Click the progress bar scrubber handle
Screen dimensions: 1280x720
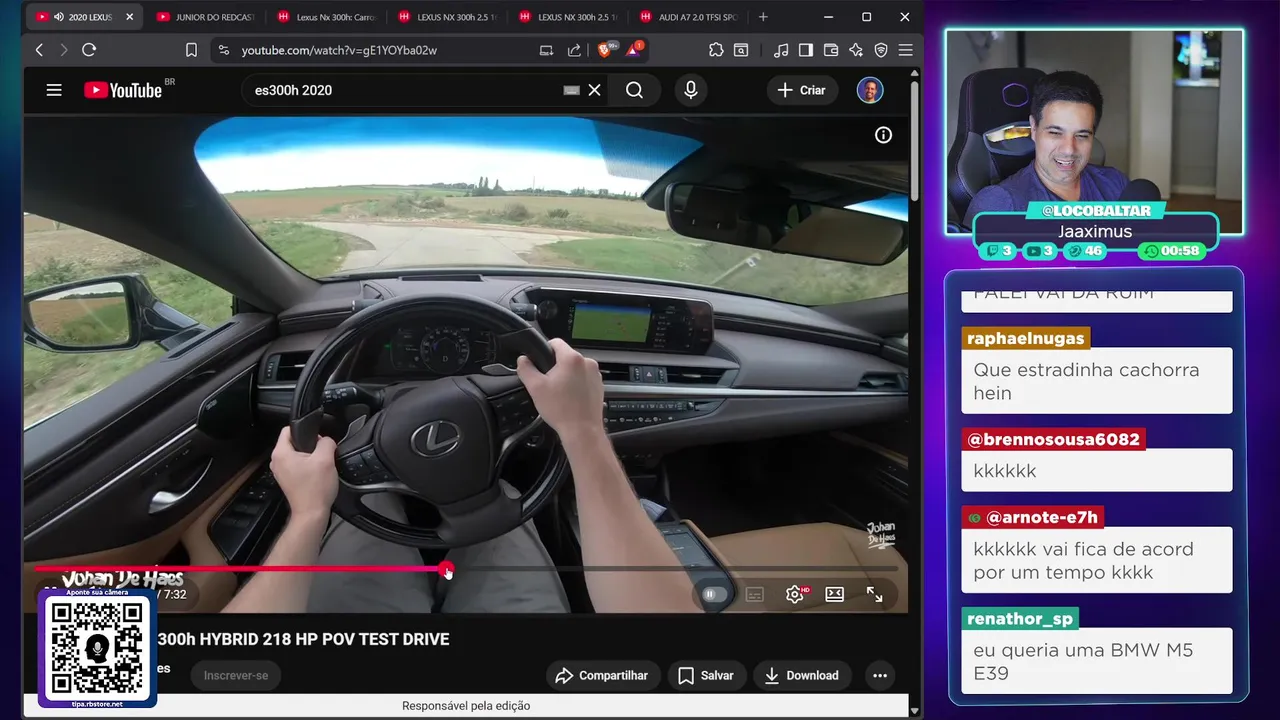(x=447, y=570)
